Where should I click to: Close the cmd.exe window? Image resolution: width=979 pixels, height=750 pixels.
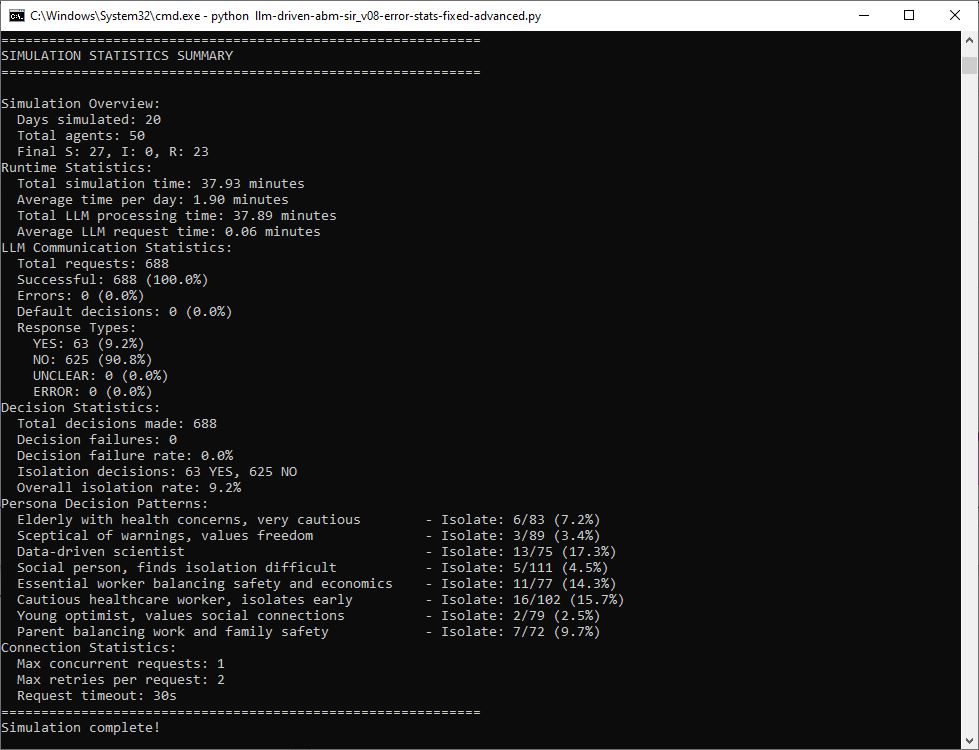pyautogui.click(x=955, y=15)
